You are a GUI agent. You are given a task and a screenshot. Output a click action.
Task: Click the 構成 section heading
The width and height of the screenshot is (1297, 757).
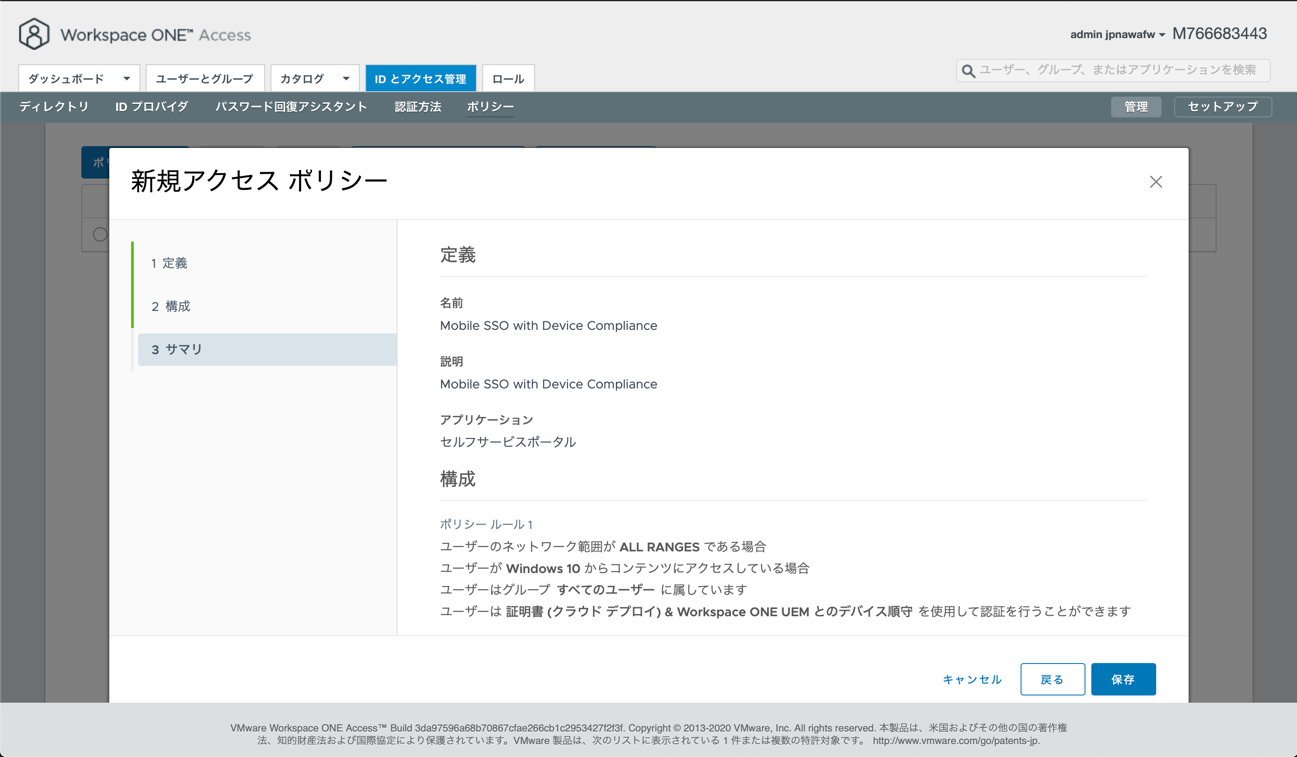point(458,479)
